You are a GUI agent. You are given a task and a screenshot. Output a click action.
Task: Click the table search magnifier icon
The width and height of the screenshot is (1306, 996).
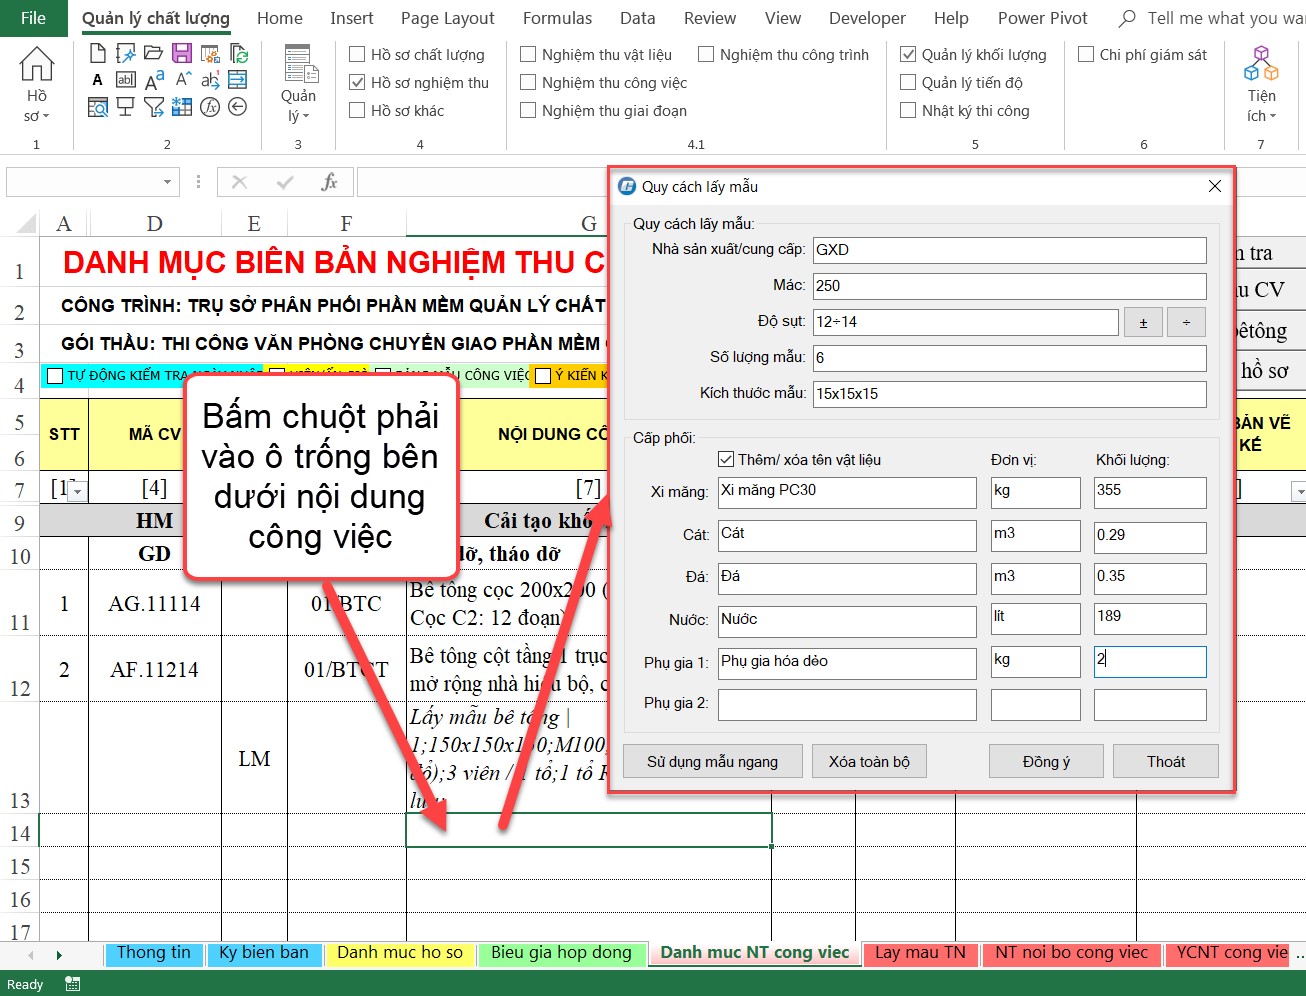tap(98, 107)
